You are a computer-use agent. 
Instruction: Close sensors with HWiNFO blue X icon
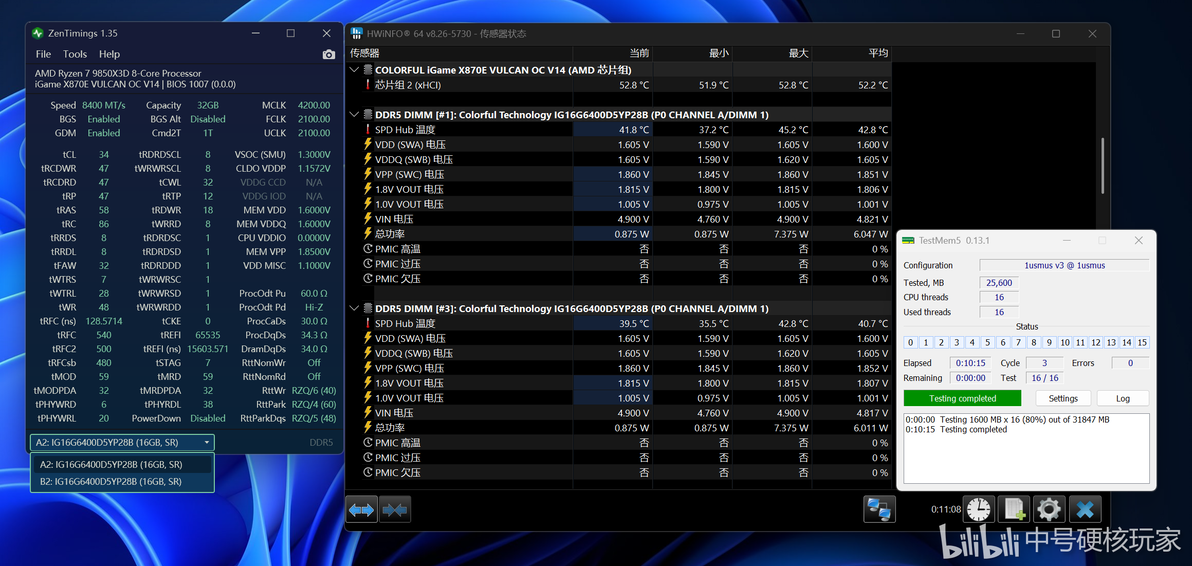pyautogui.click(x=1085, y=509)
